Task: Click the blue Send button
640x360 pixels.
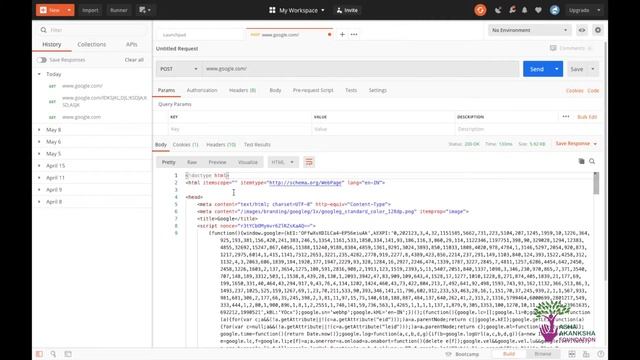Action: [537, 69]
